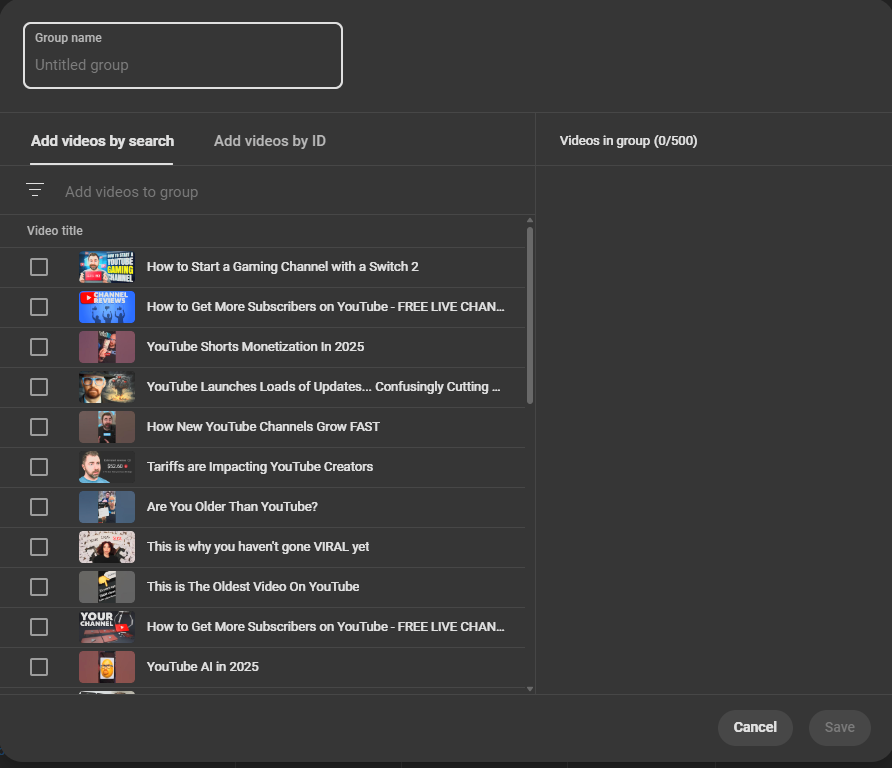Image resolution: width=892 pixels, height=768 pixels.
Task: Click the scroll up arrow of video list
Action: (x=530, y=220)
